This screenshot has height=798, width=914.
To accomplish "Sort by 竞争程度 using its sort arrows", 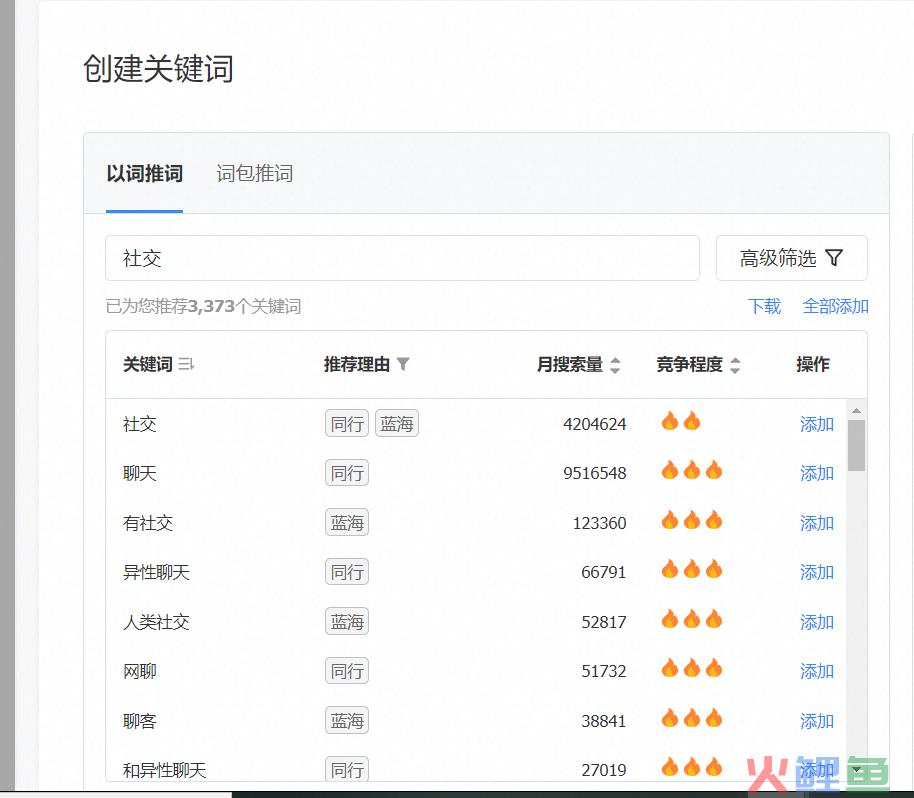I will 735,365.
